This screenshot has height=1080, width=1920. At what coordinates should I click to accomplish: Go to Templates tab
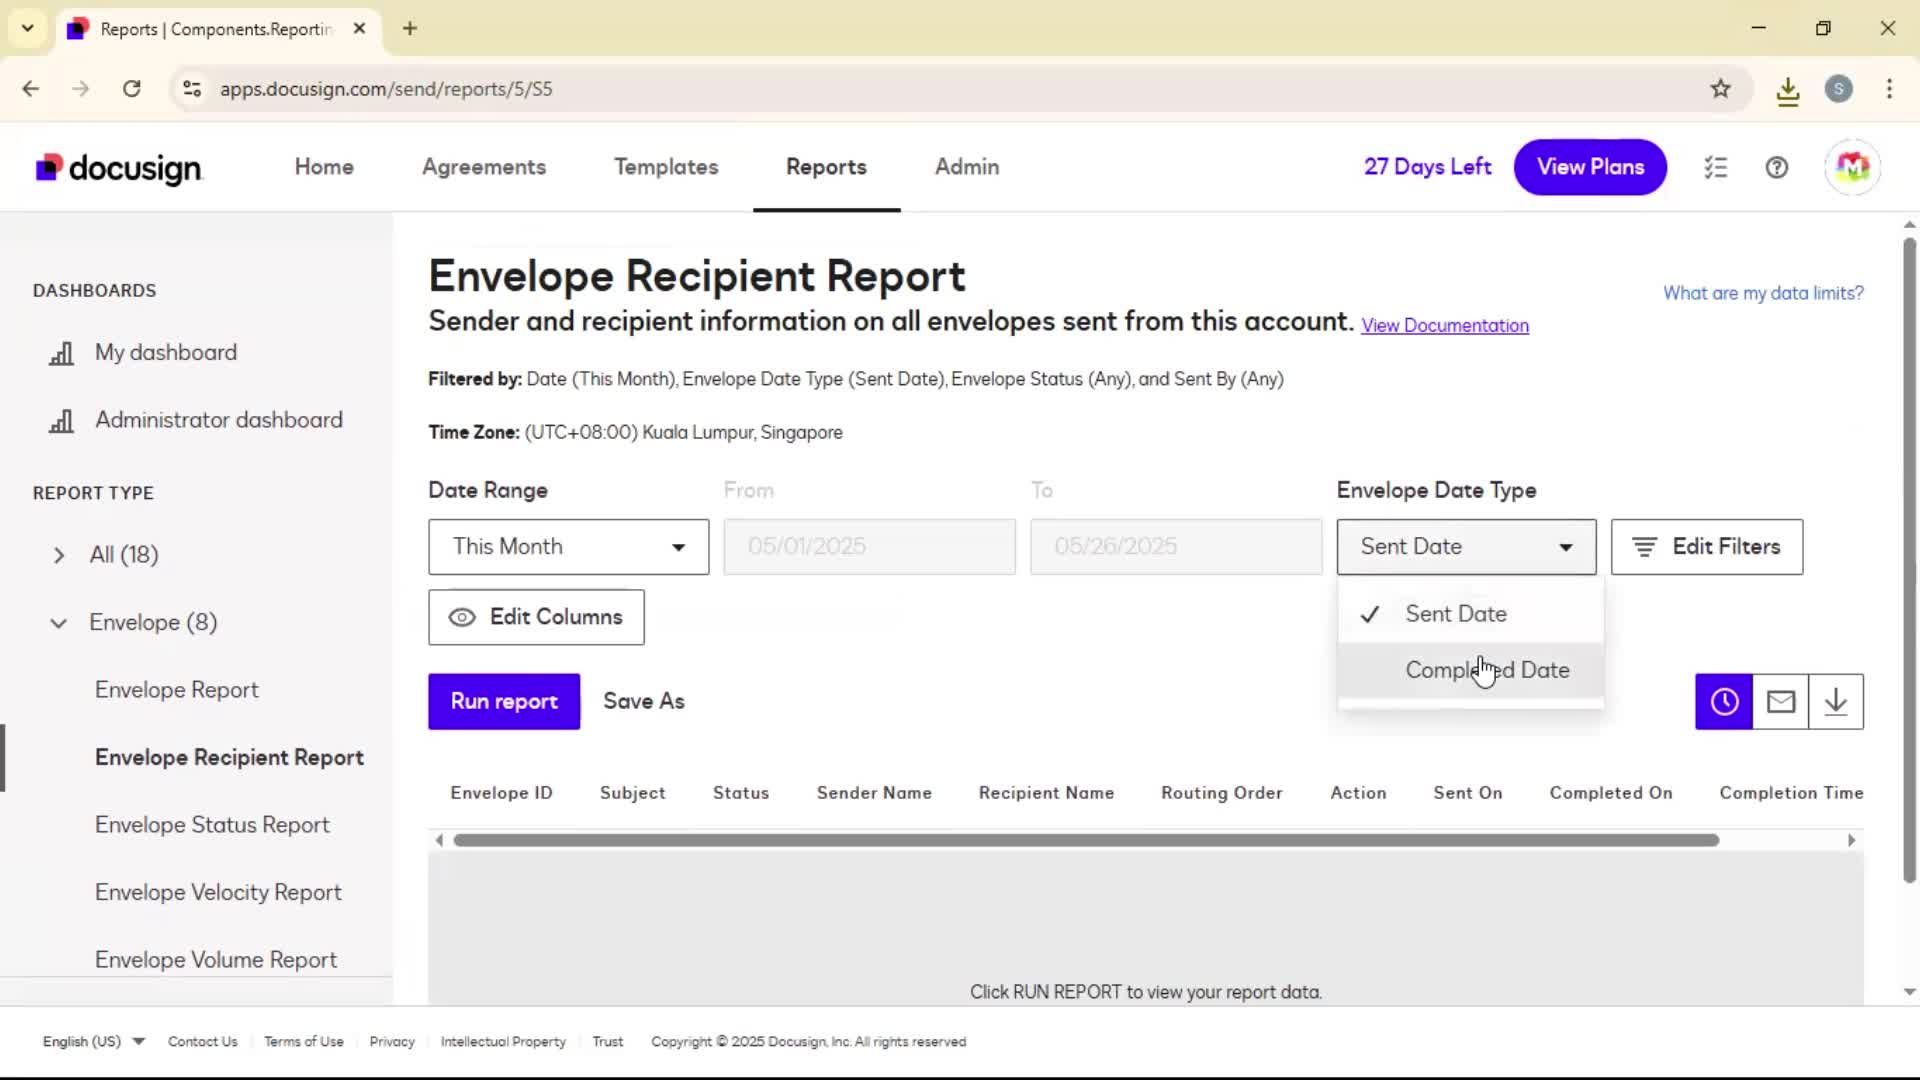(x=666, y=167)
